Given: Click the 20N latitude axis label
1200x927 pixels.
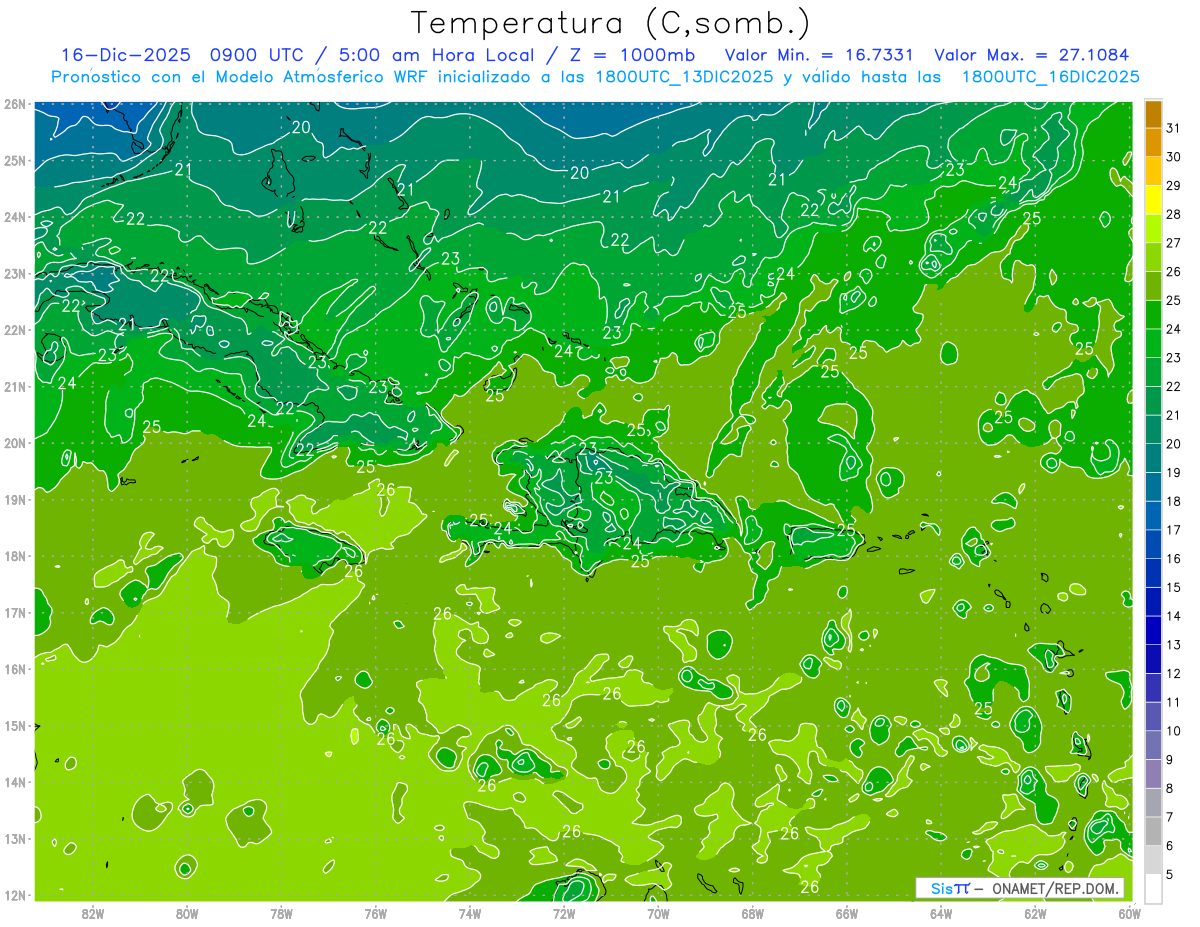Looking at the screenshot, I should (14, 443).
